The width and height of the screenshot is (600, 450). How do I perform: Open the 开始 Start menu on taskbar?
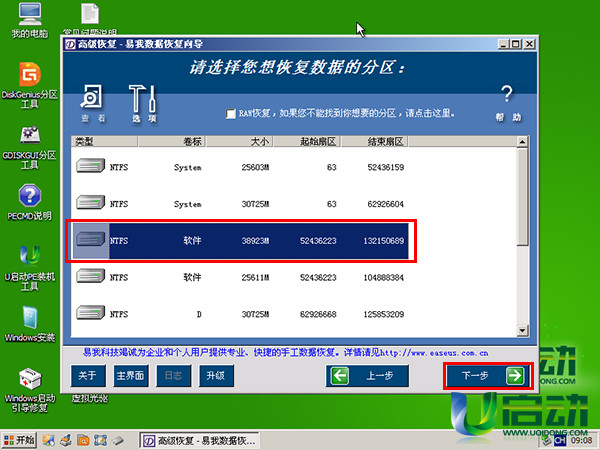click(x=21, y=439)
